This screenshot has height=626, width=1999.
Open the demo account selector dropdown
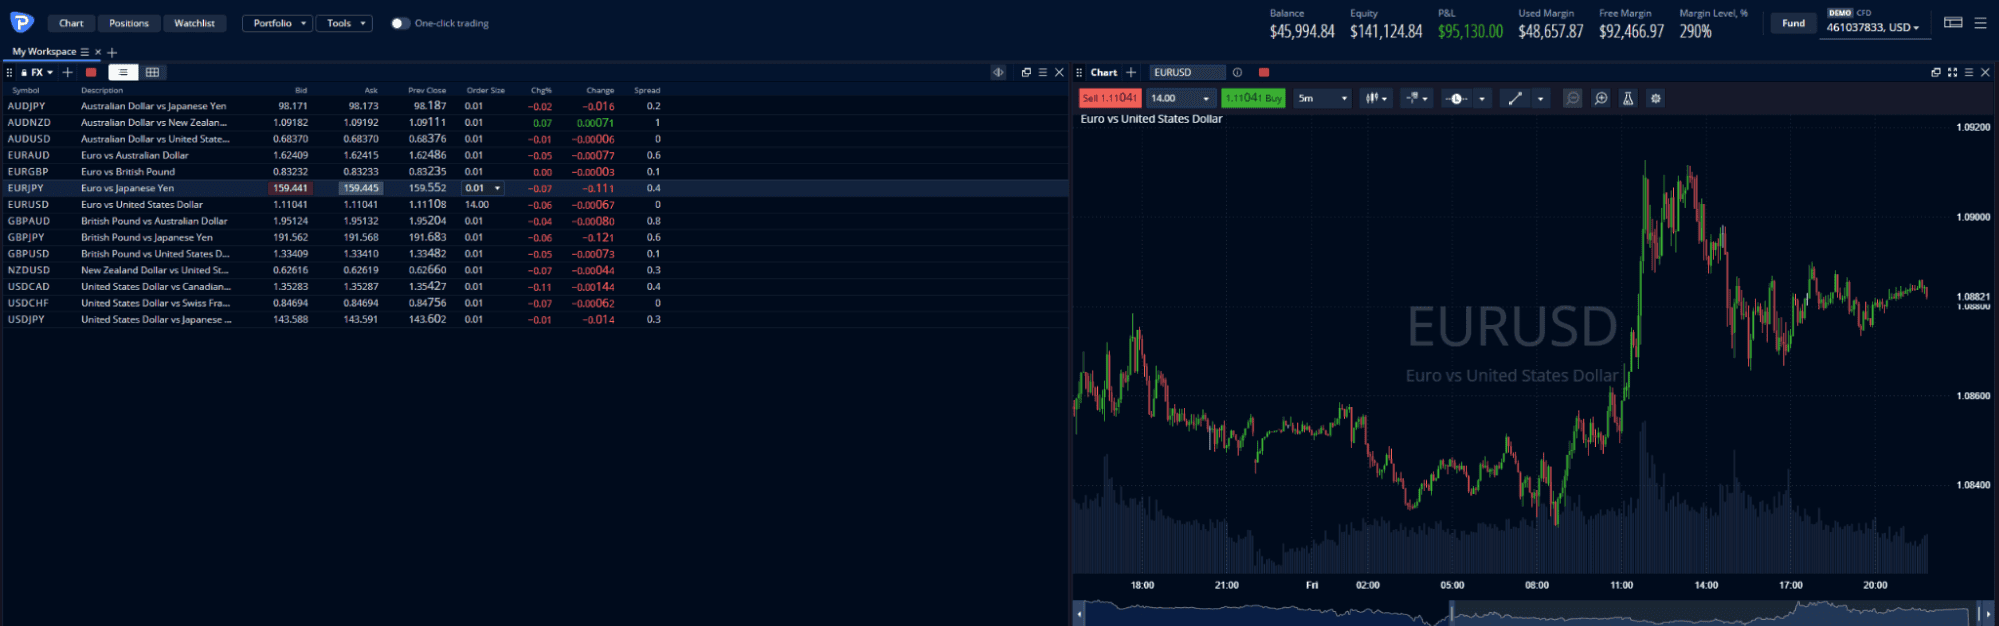click(1875, 23)
